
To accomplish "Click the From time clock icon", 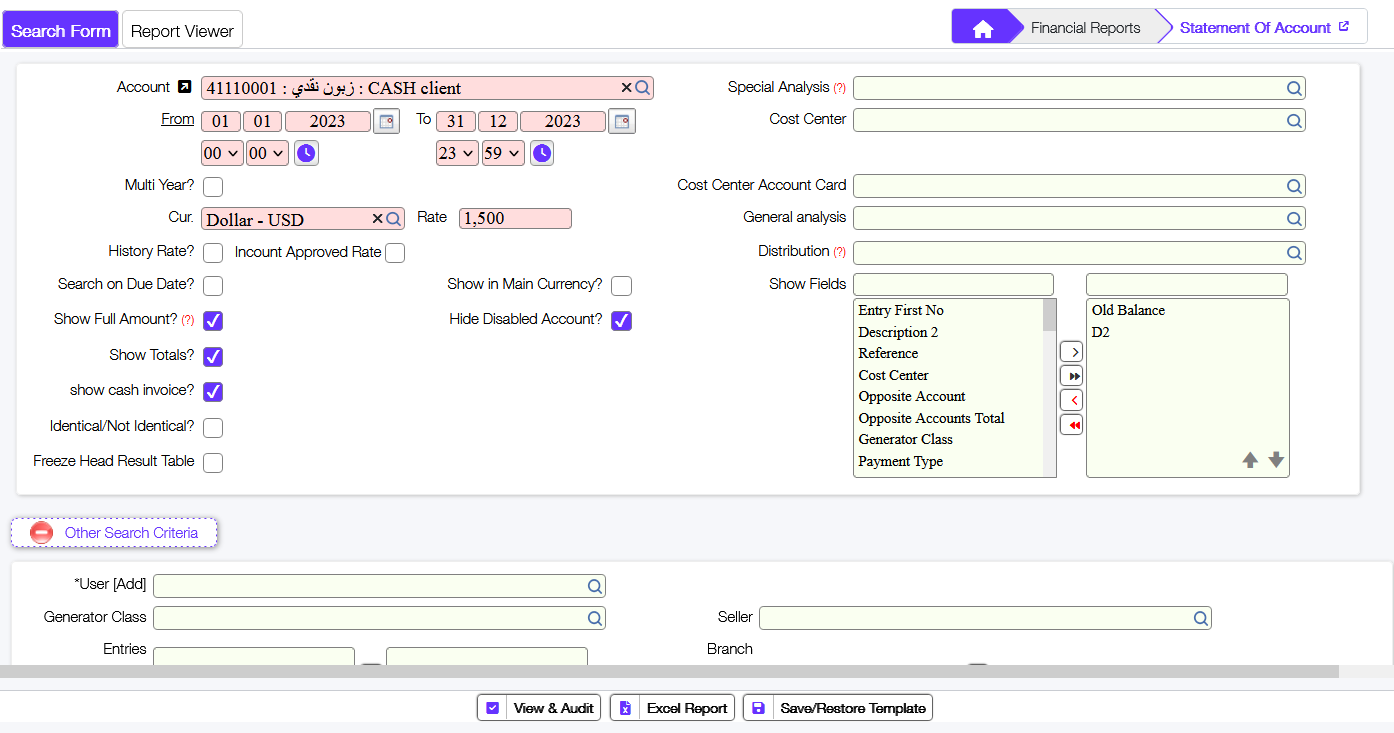I will pos(306,153).
